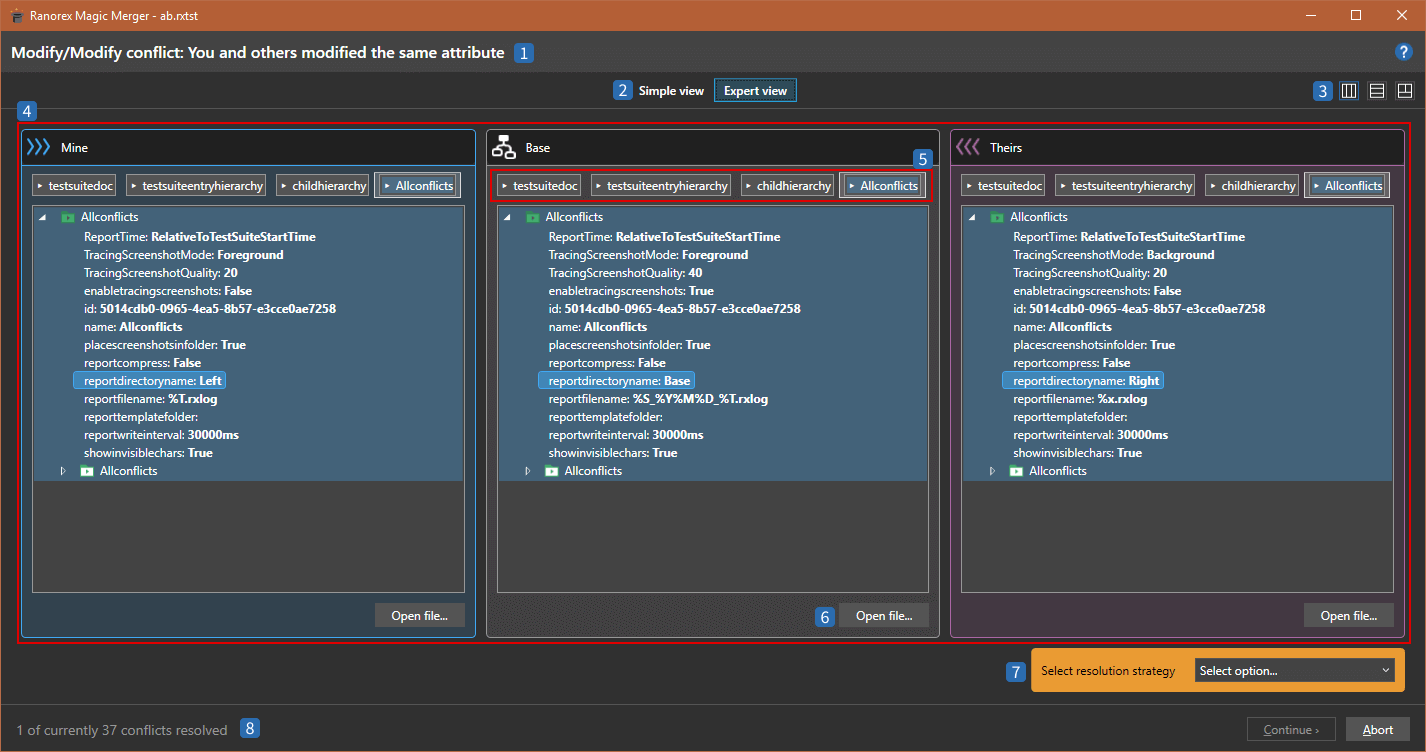
Task: Click reportfilename: %T.rxlog in Mine
Action: pyautogui.click(x=151, y=399)
